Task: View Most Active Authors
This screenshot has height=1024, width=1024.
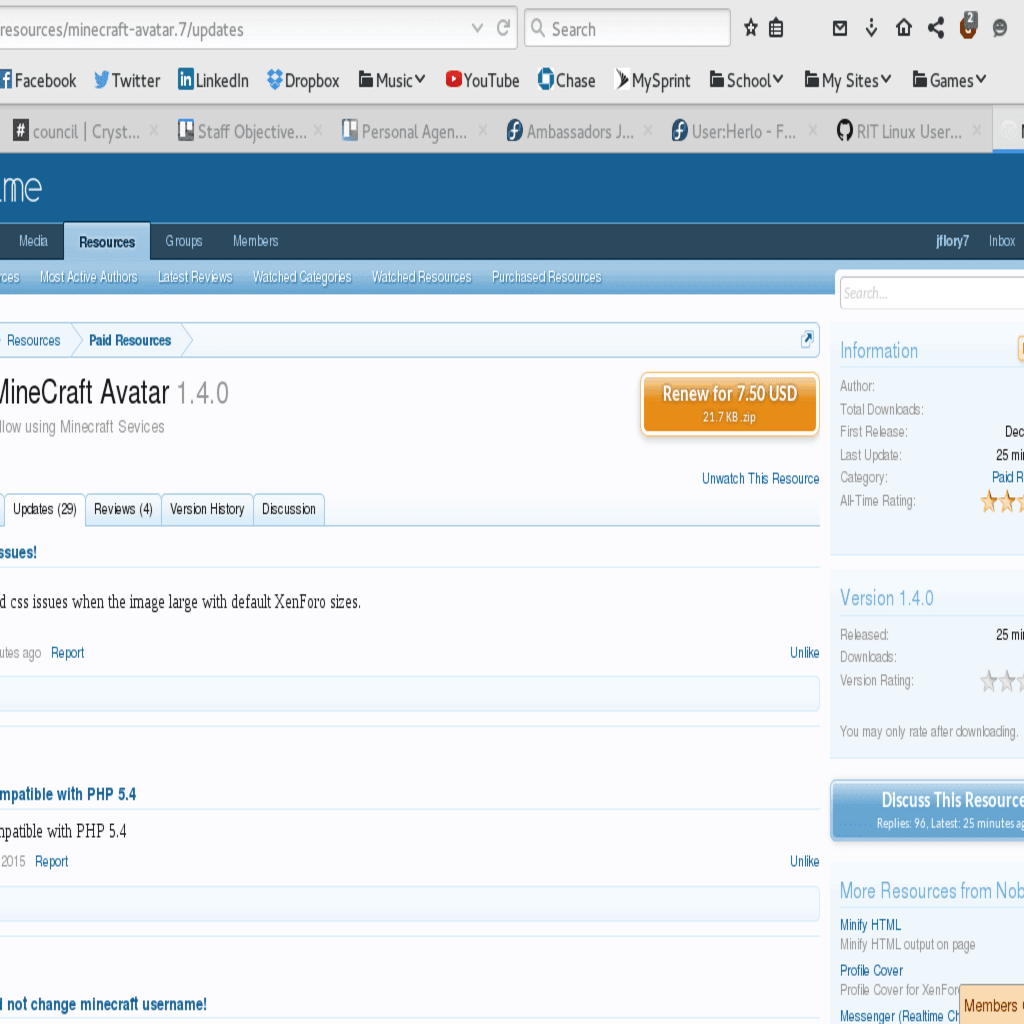Action: click(89, 277)
